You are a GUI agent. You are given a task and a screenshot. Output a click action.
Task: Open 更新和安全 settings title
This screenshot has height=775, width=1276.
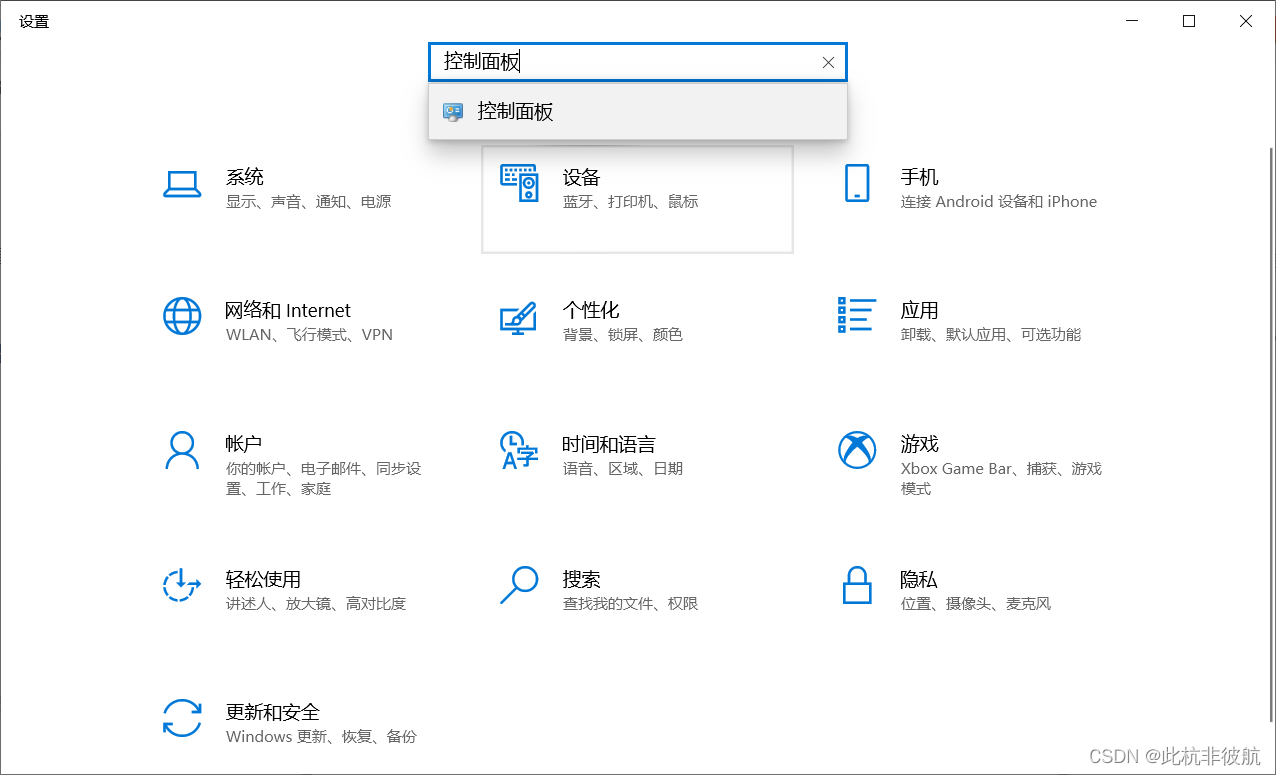[x=273, y=712]
